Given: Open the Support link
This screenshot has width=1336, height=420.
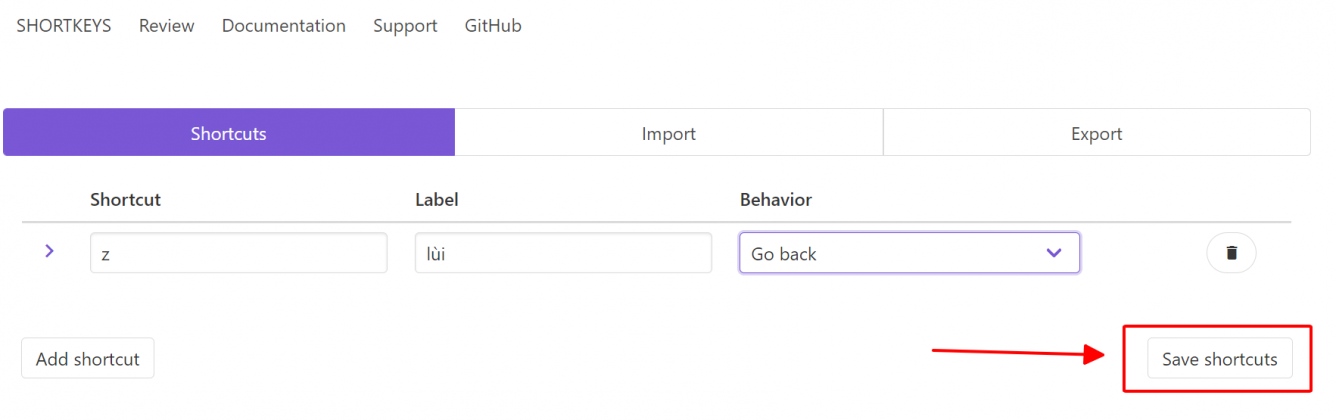Looking at the screenshot, I should pyautogui.click(x=405, y=26).
